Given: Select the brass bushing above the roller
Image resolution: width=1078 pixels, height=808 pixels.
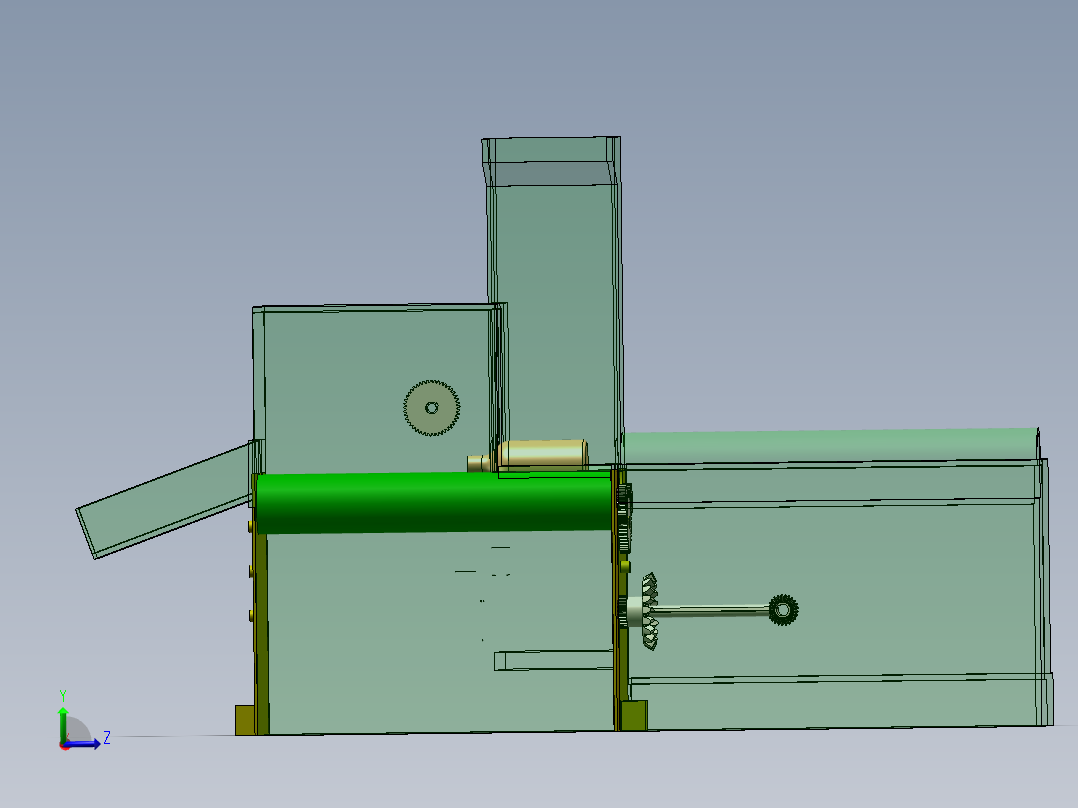Looking at the screenshot, I should tap(542, 453).
